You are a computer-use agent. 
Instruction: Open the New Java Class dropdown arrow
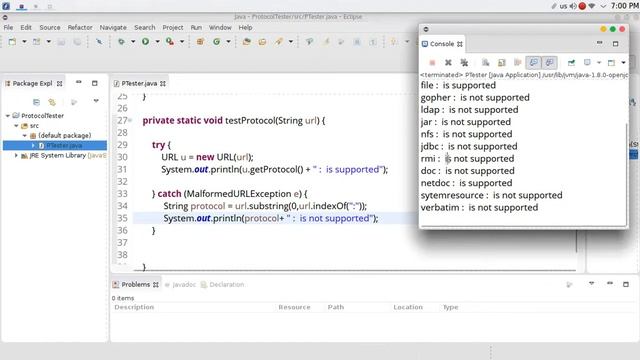(x=228, y=42)
